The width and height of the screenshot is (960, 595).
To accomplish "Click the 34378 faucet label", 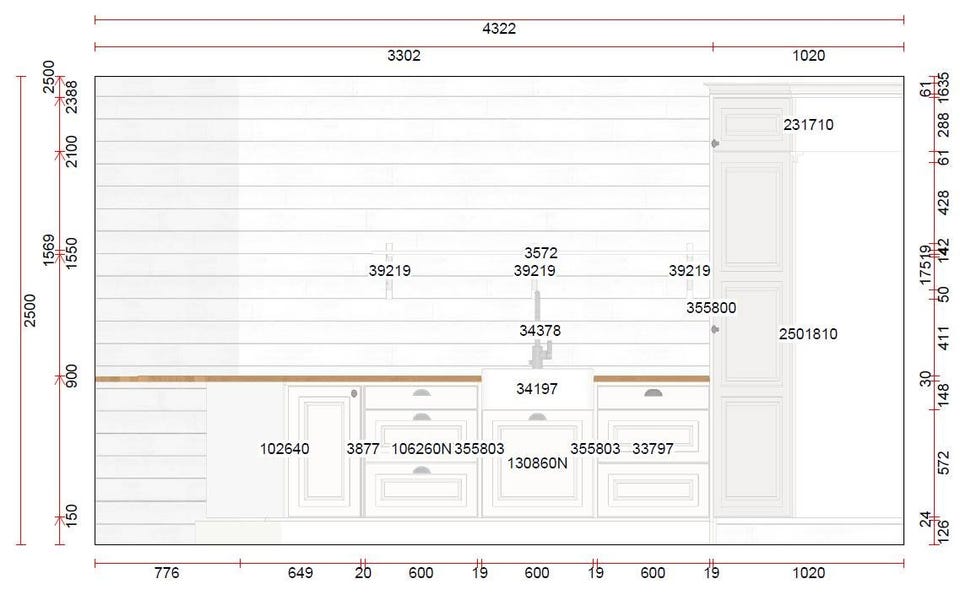I will pyautogui.click(x=540, y=331).
